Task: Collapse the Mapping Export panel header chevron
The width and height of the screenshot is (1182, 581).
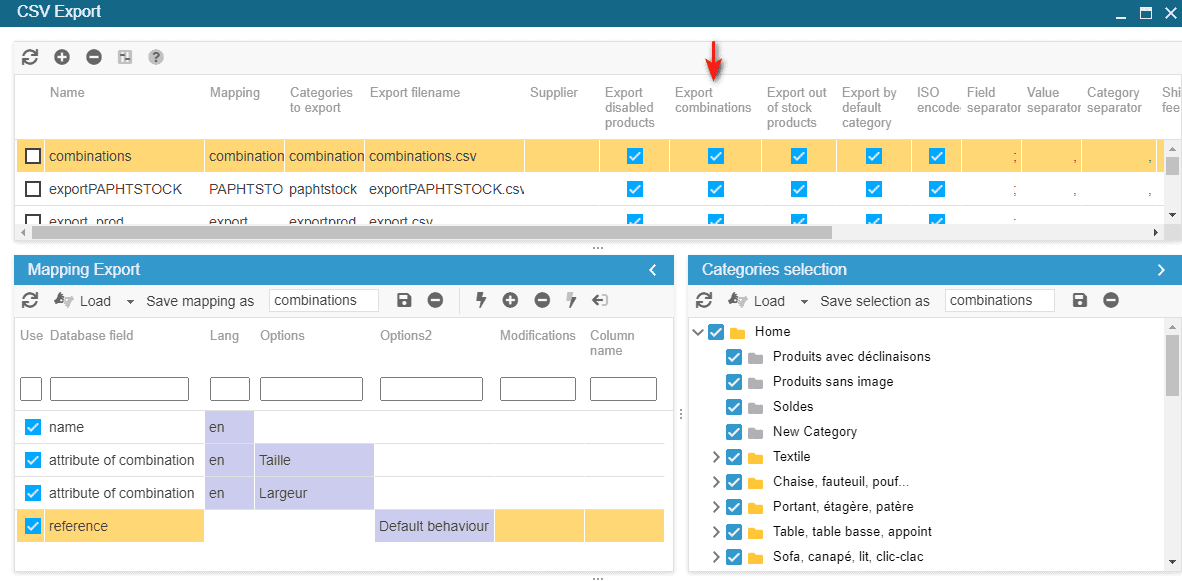Action: [x=653, y=270]
